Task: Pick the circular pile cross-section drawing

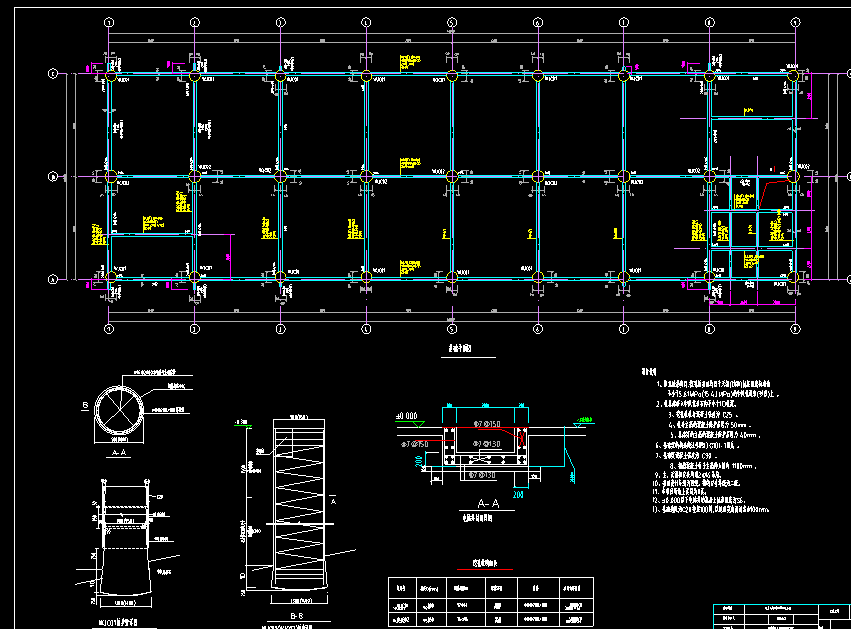Action: coord(119,410)
